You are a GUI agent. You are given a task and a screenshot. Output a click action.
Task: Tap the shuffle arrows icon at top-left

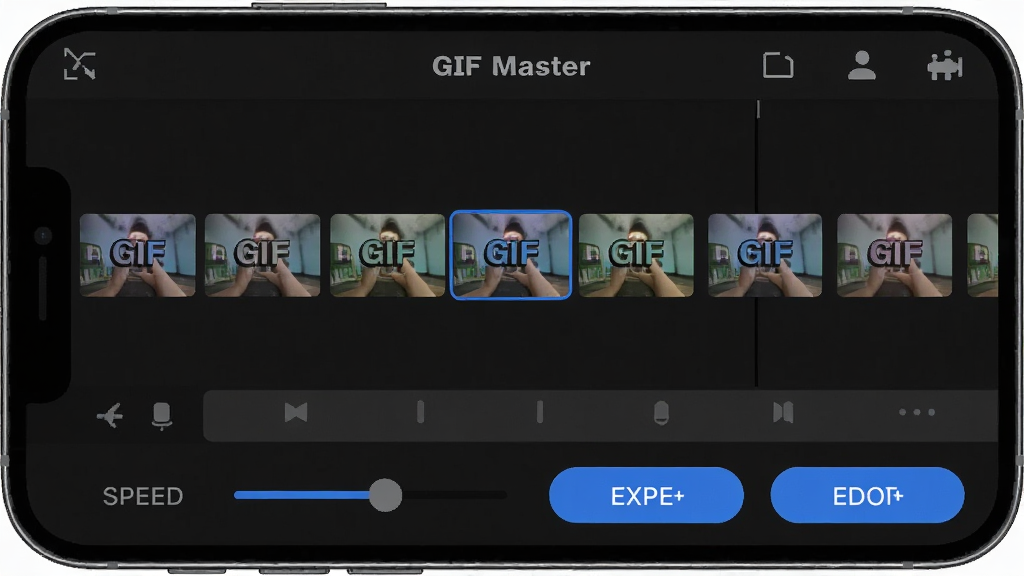[80, 64]
